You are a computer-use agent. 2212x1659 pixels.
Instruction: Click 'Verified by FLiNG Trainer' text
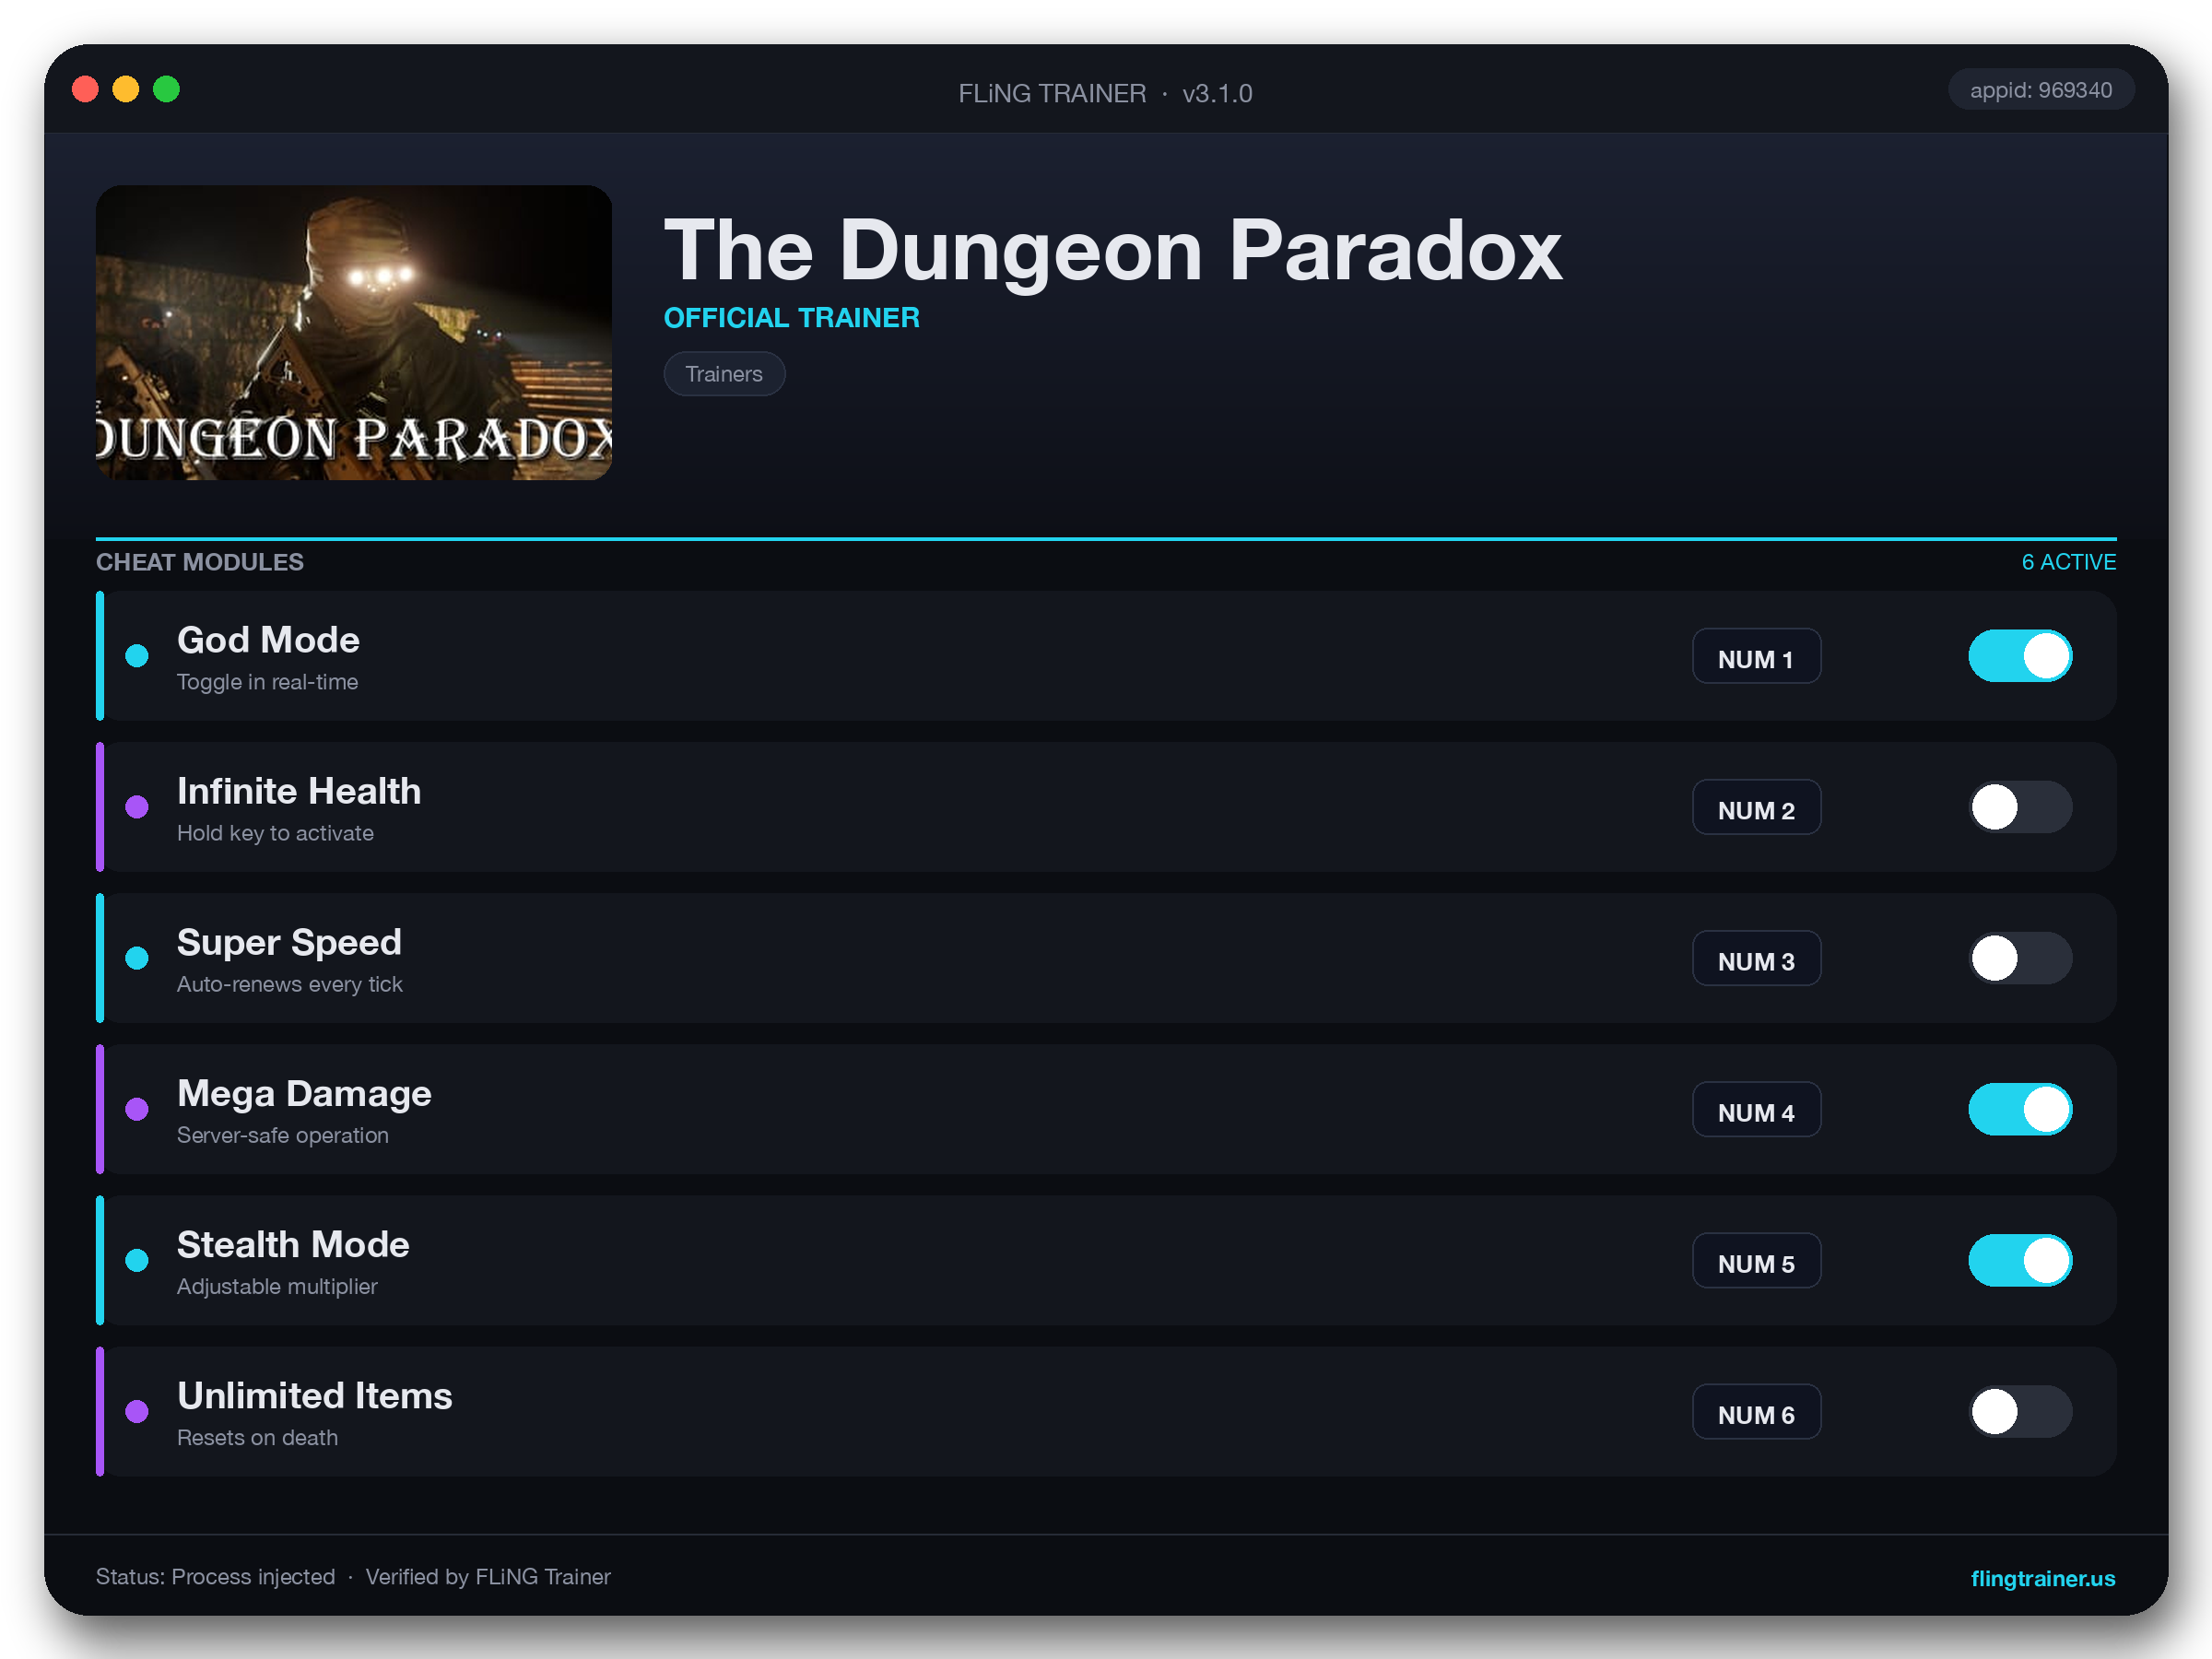point(488,1576)
